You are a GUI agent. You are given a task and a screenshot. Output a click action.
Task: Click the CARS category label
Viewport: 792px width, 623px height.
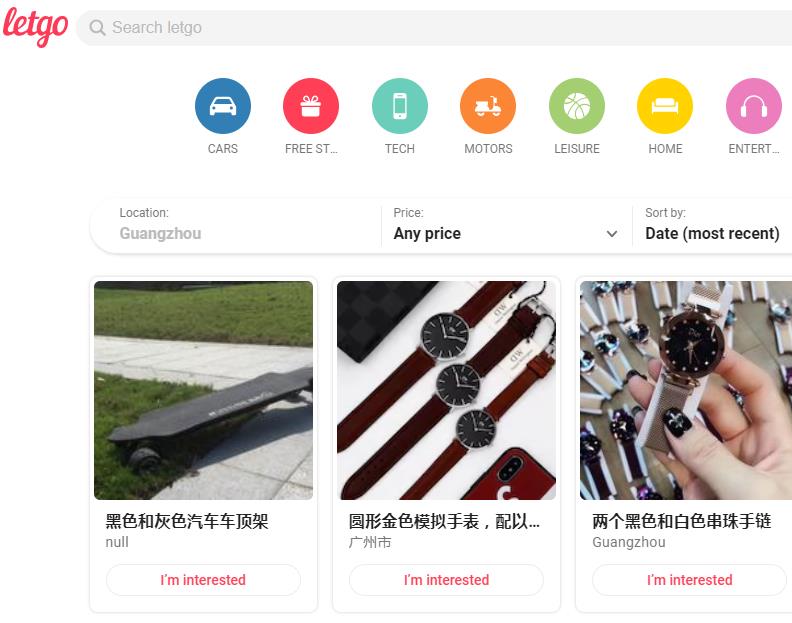[223, 149]
